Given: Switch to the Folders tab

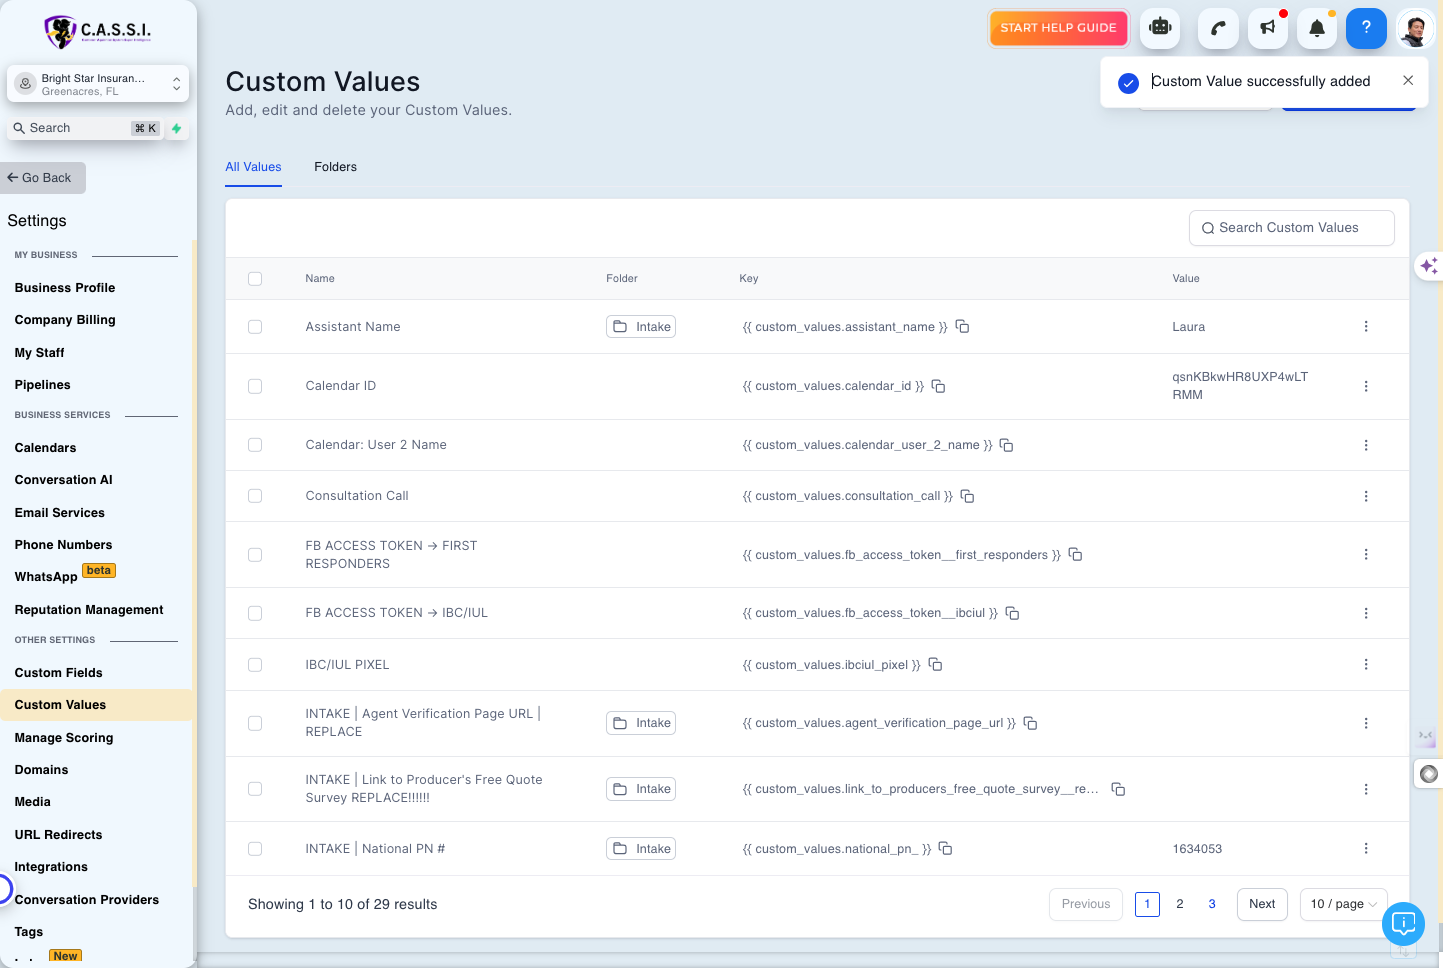Looking at the screenshot, I should 335,167.
